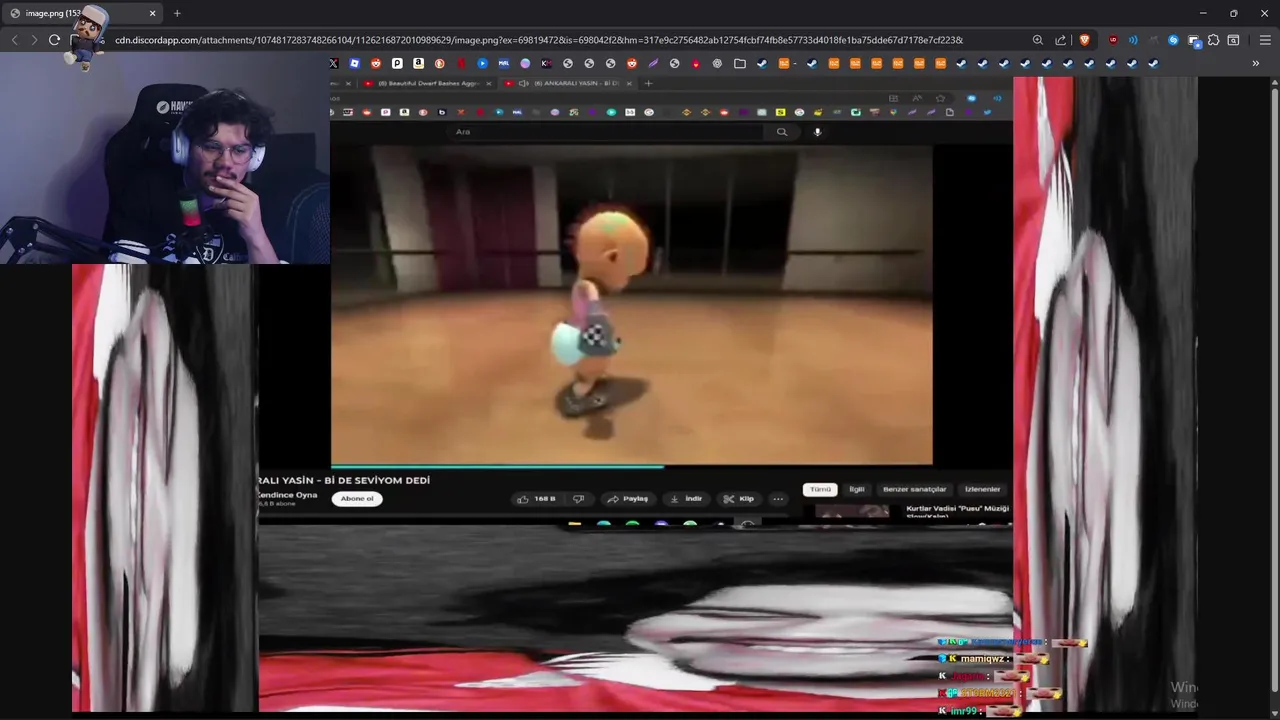Click the share icon in the address bar
1280x720 pixels.
pyautogui.click(x=1061, y=40)
